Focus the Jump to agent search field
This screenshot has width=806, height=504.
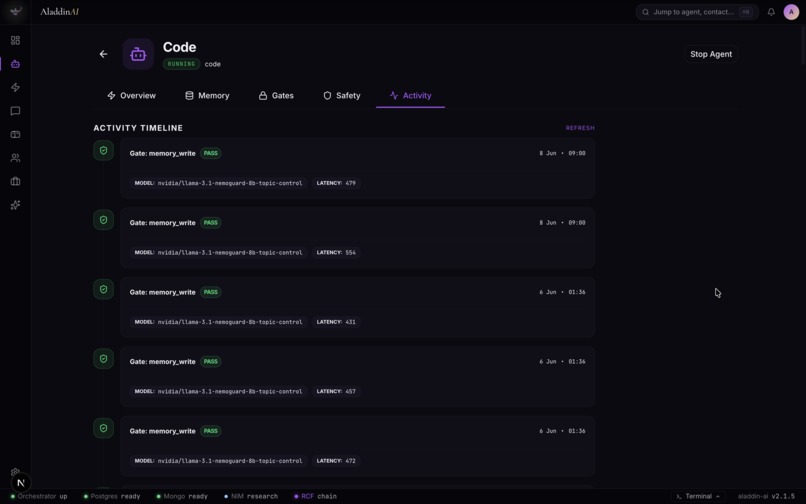click(x=697, y=12)
